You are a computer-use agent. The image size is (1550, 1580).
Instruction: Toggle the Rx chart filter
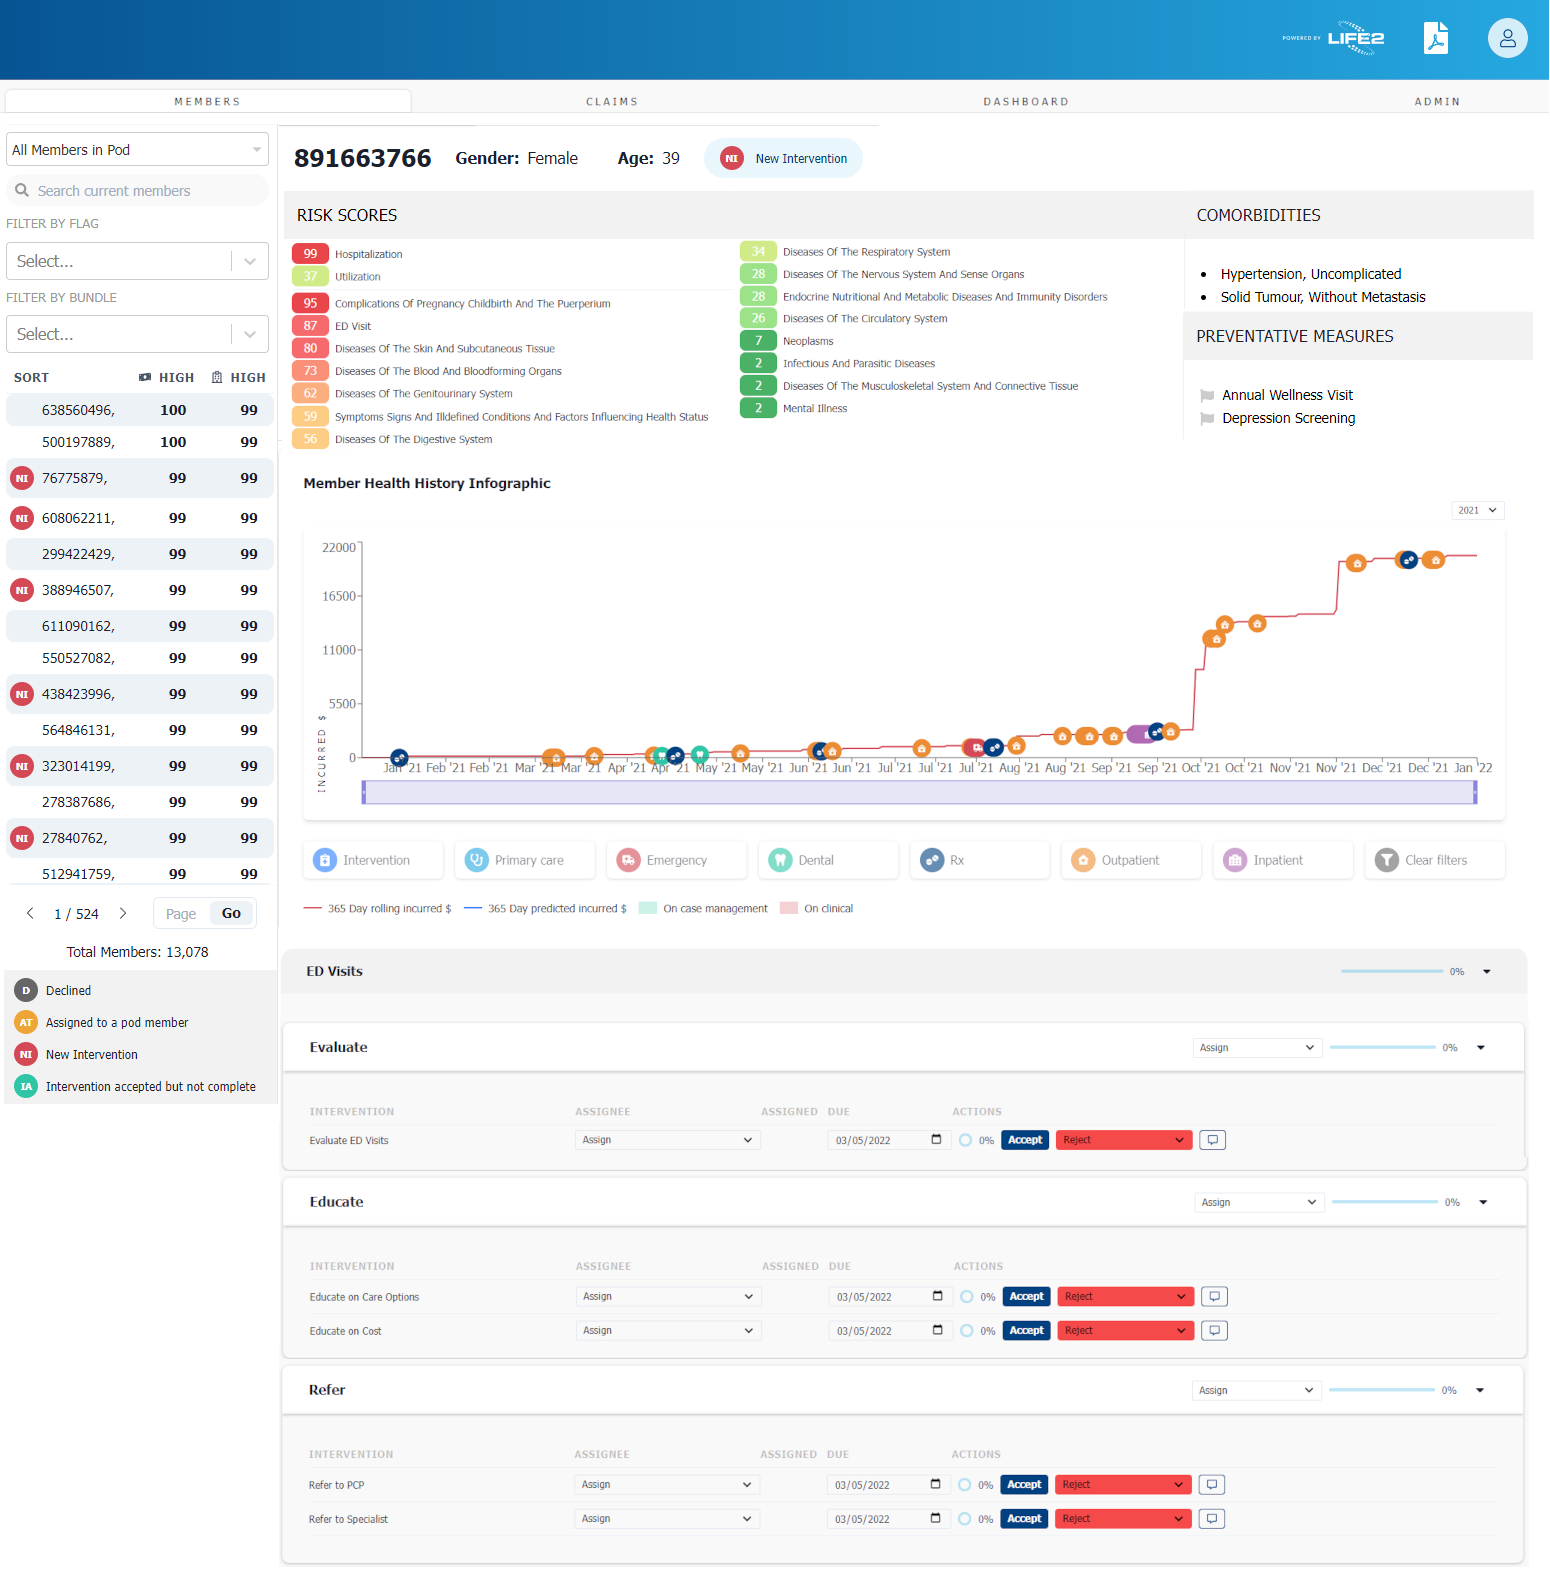980,860
